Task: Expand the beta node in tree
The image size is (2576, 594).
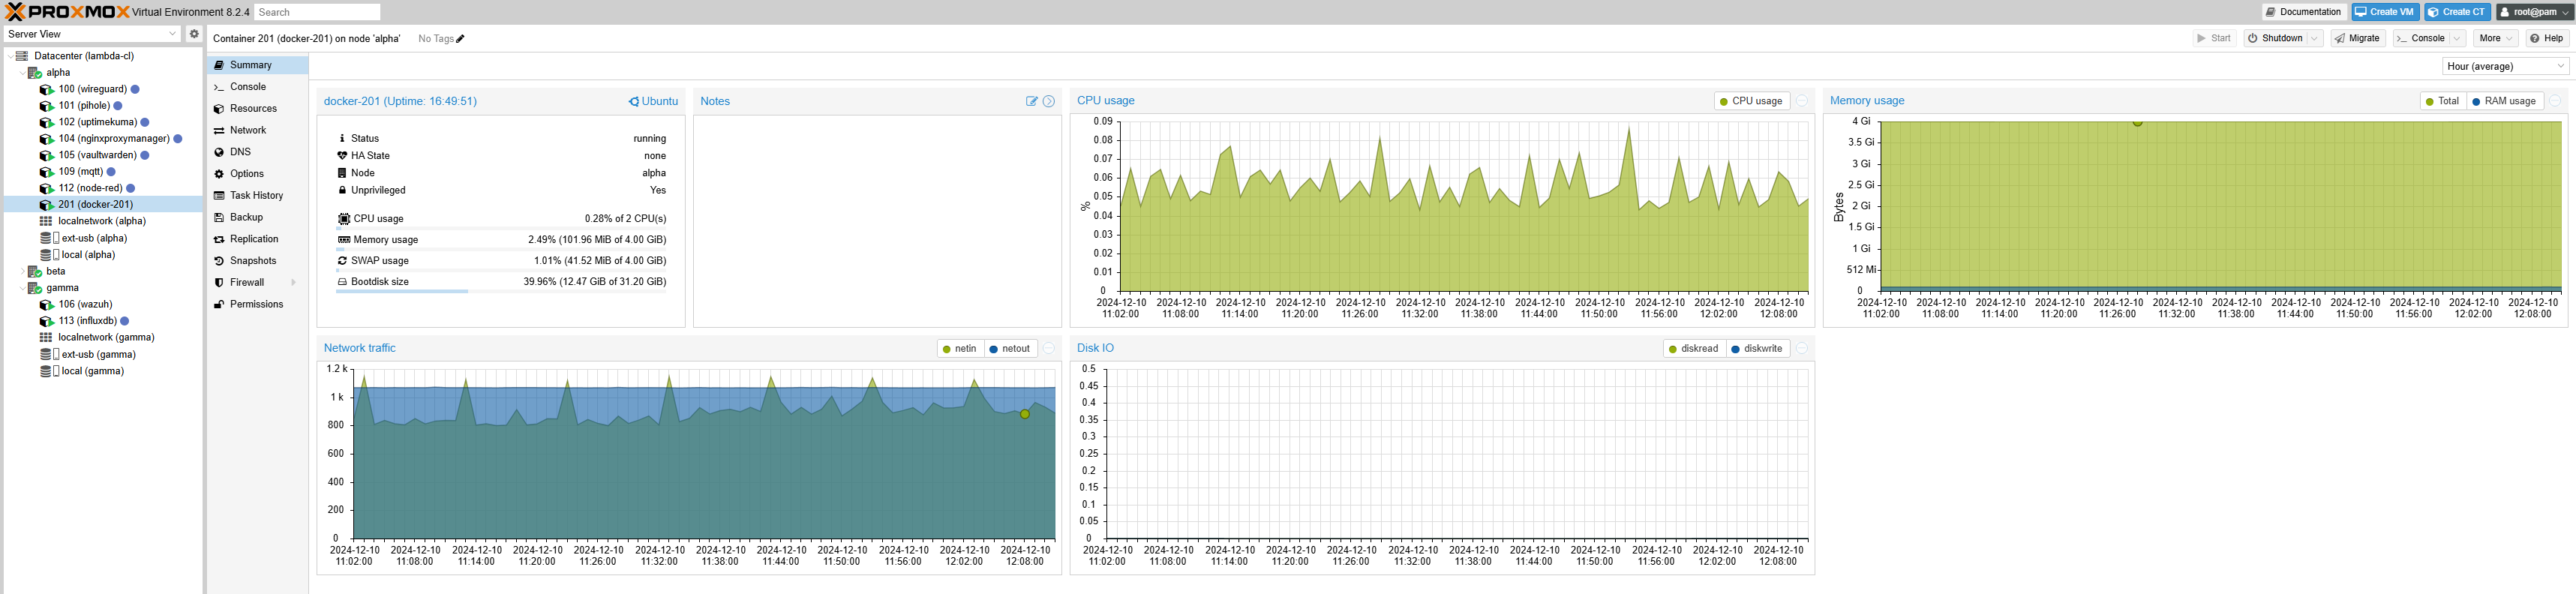Action: coord(22,271)
